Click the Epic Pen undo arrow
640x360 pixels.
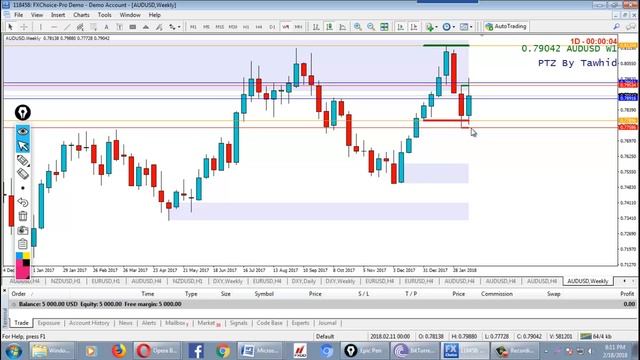click(x=23, y=202)
